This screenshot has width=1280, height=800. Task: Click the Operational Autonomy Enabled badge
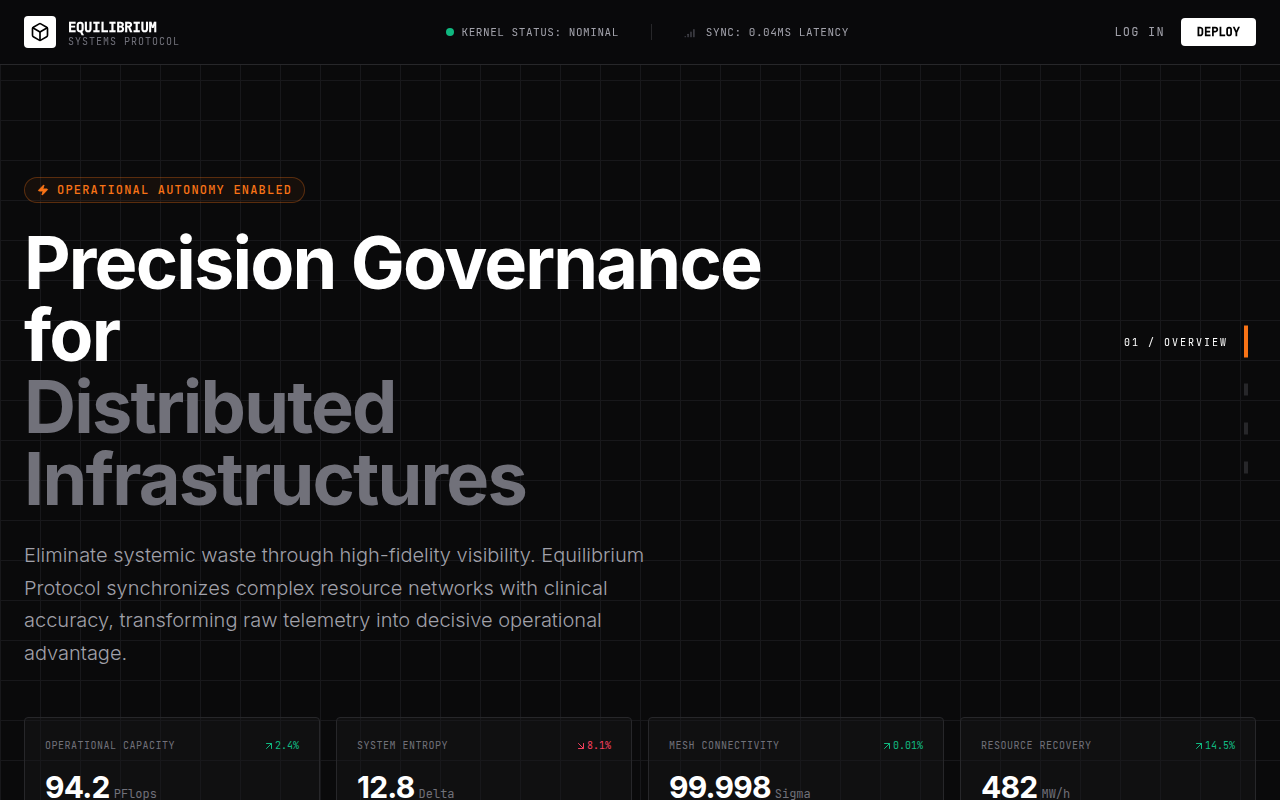pos(164,190)
